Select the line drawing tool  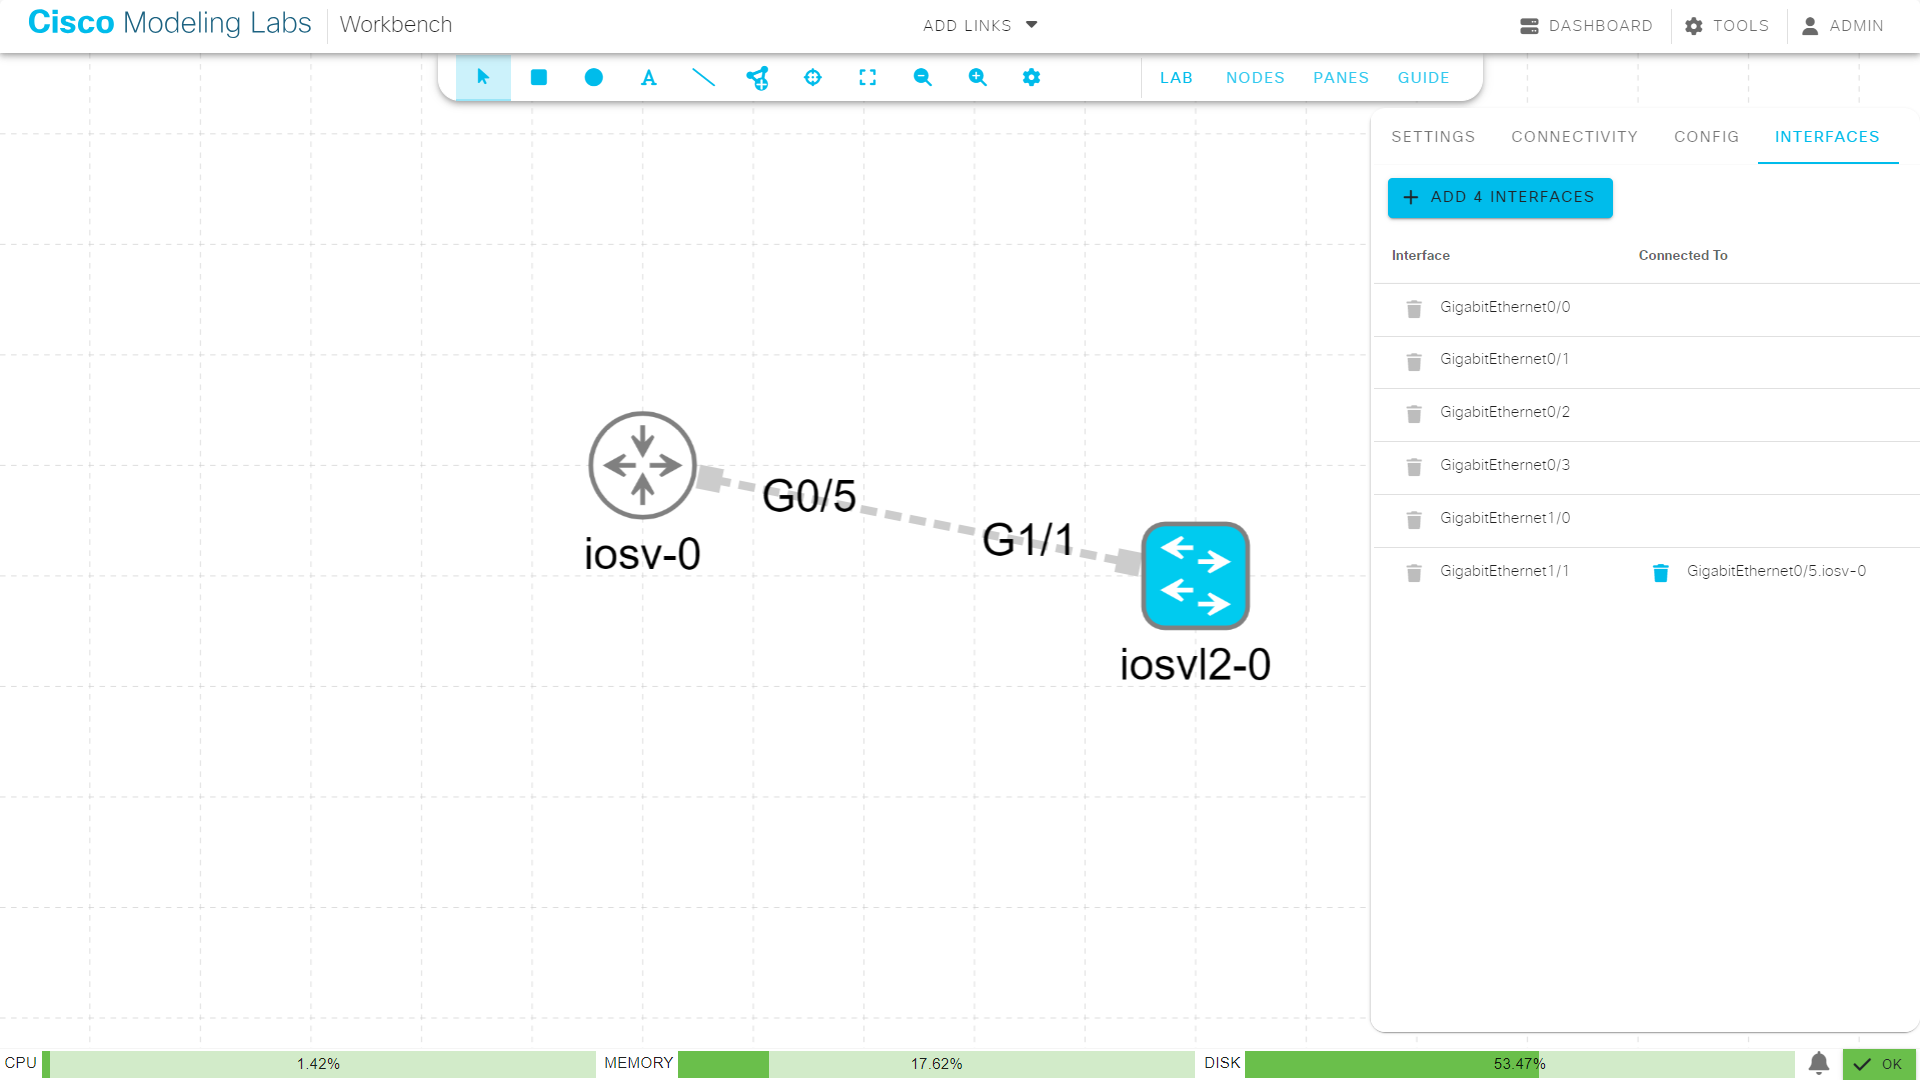(x=703, y=77)
